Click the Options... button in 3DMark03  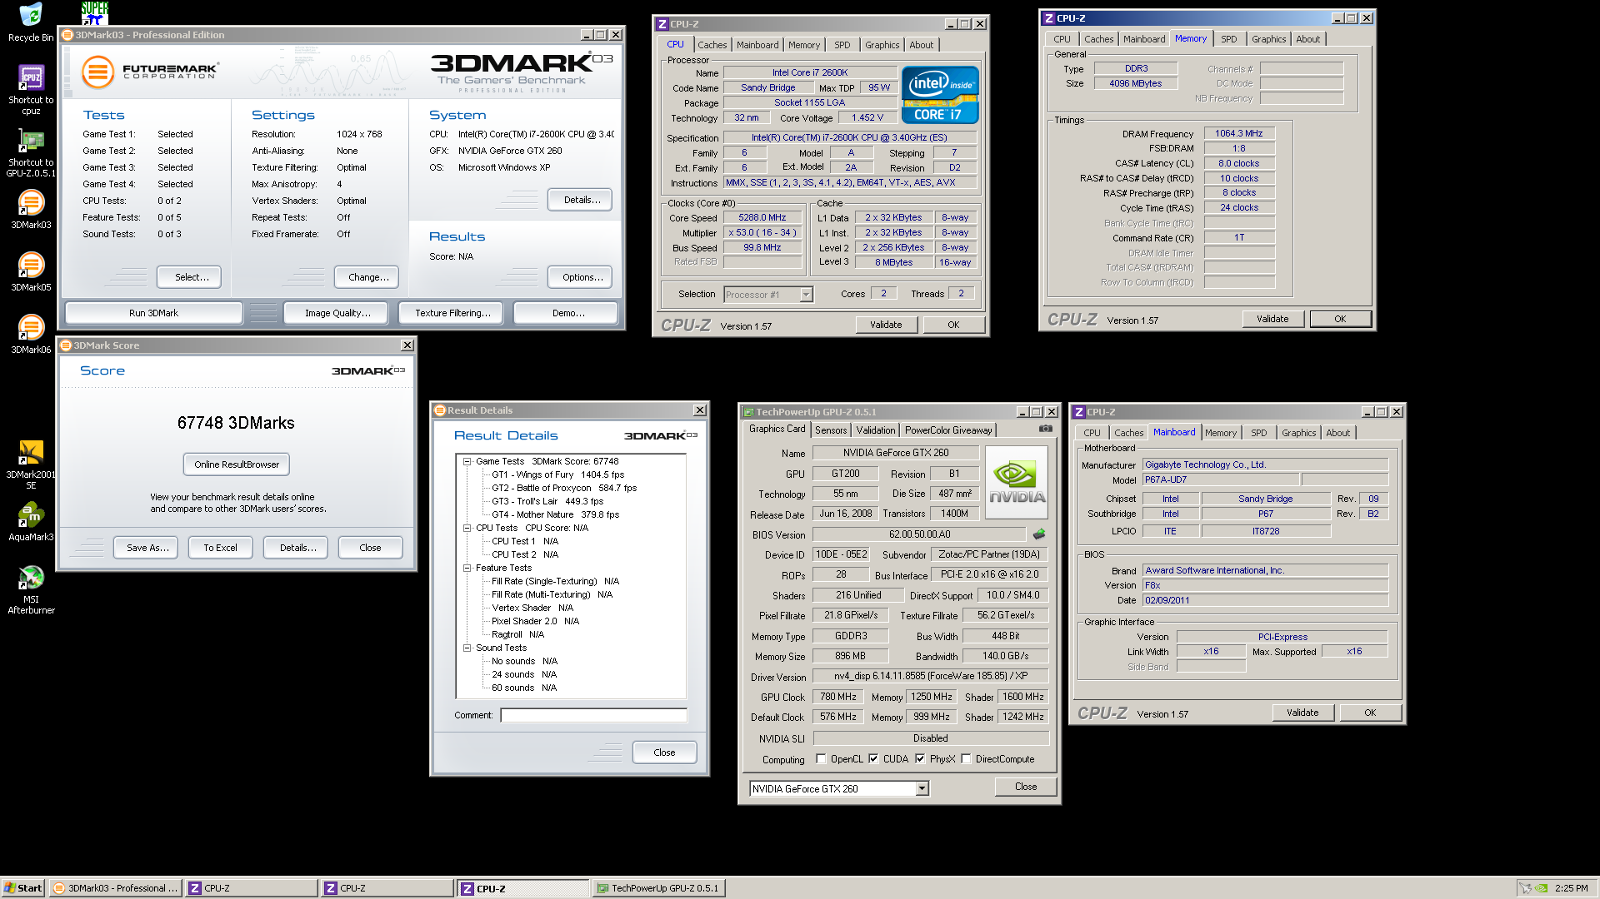click(580, 277)
